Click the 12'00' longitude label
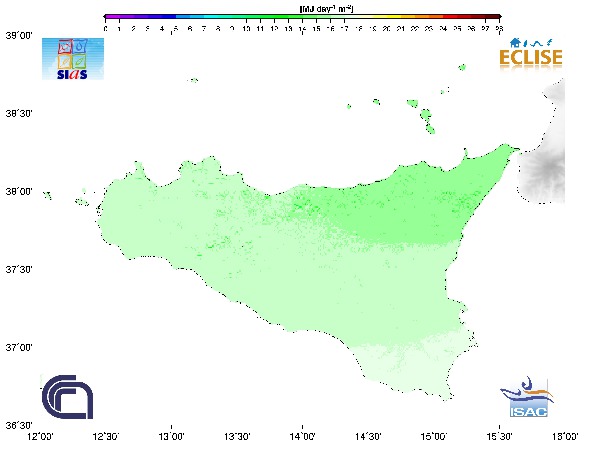The image size is (600, 450). pos(41,437)
